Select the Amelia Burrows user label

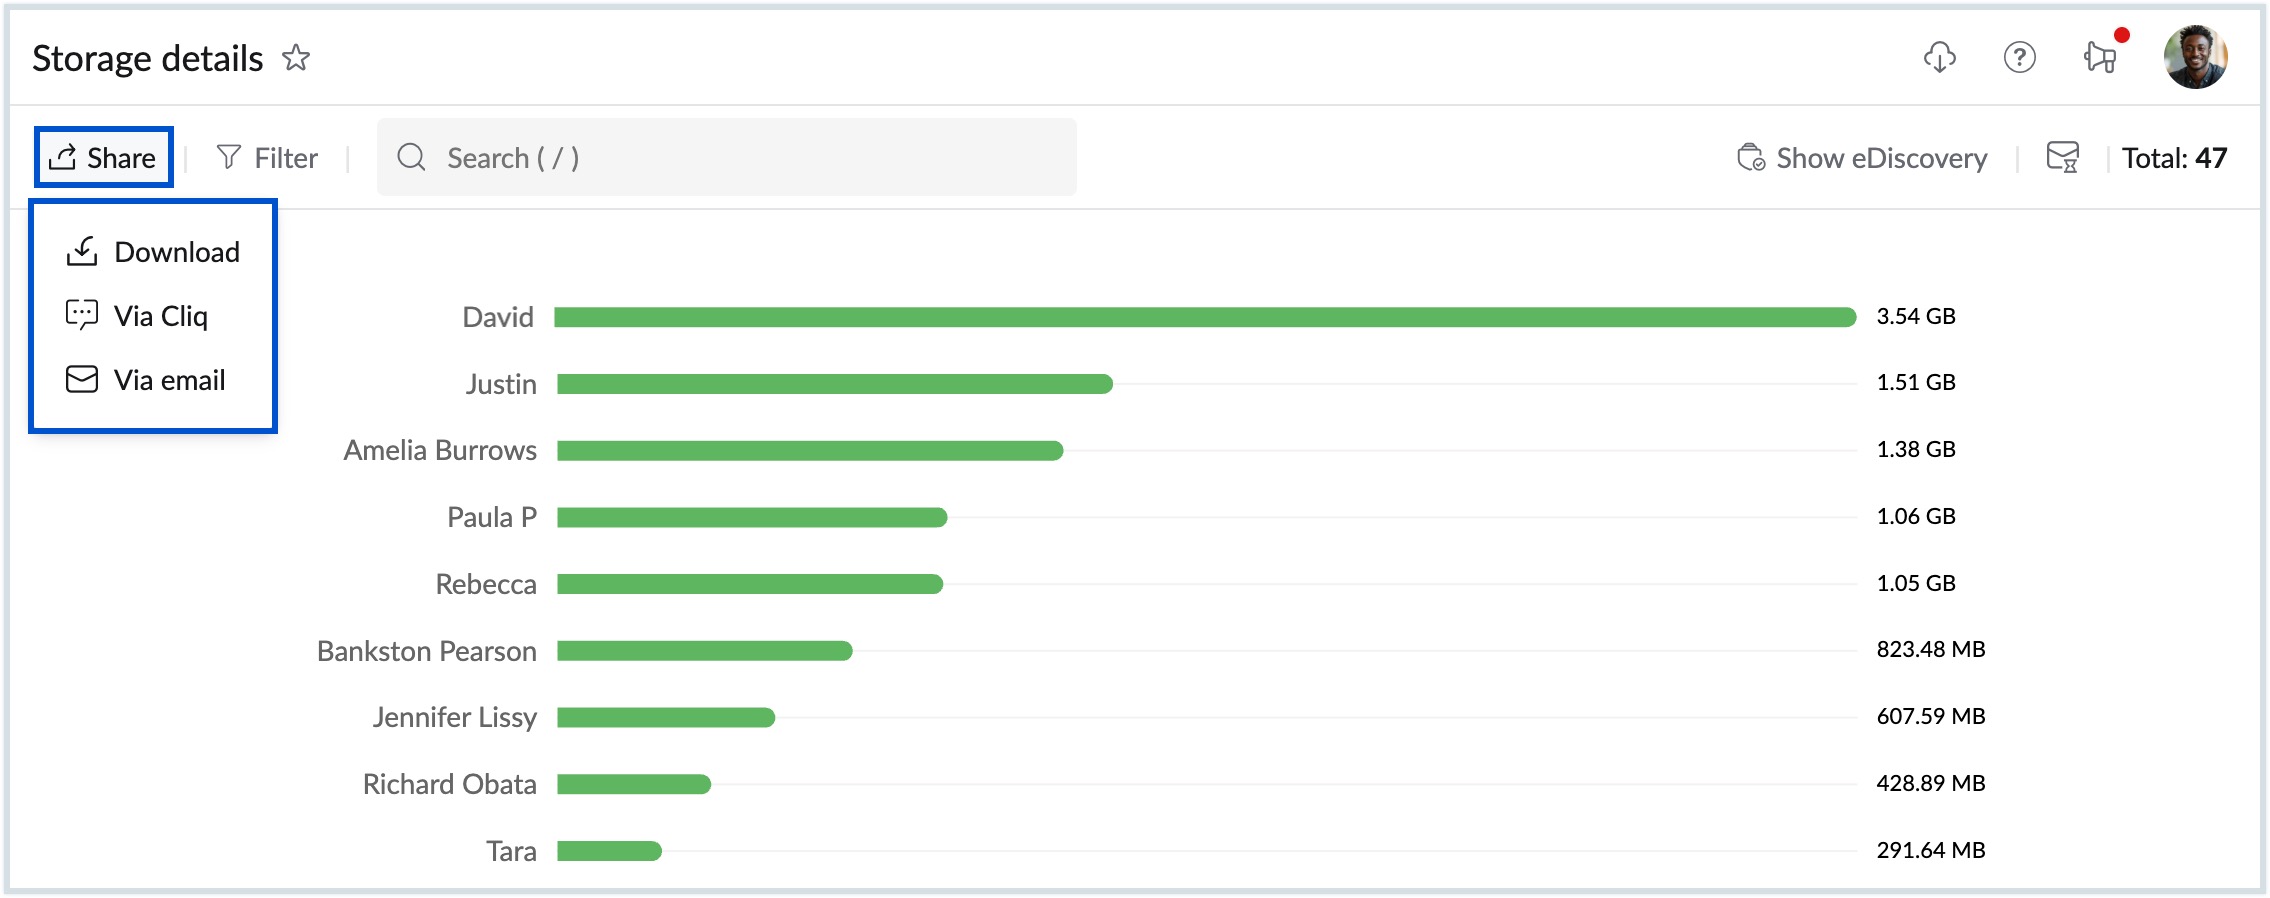tap(440, 451)
